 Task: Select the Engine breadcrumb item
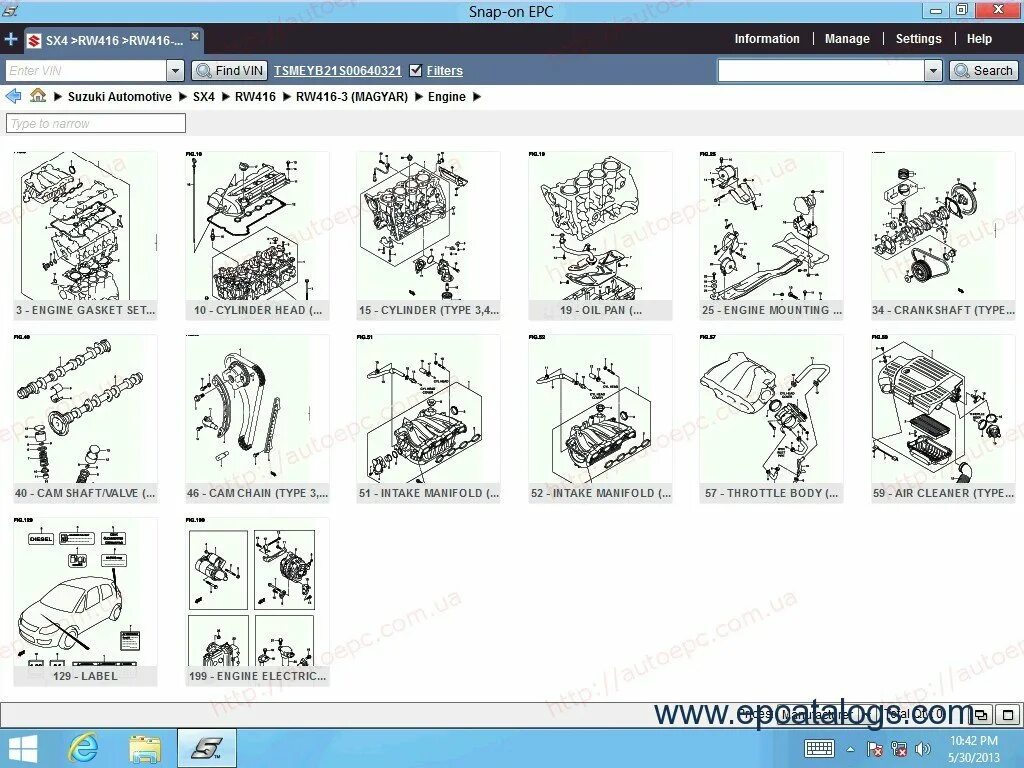click(447, 97)
